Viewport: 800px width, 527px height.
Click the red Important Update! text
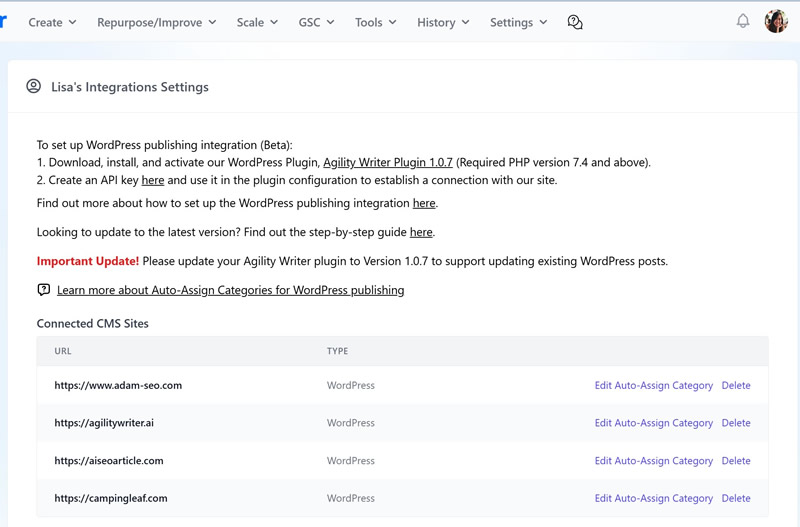coord(88,261)
